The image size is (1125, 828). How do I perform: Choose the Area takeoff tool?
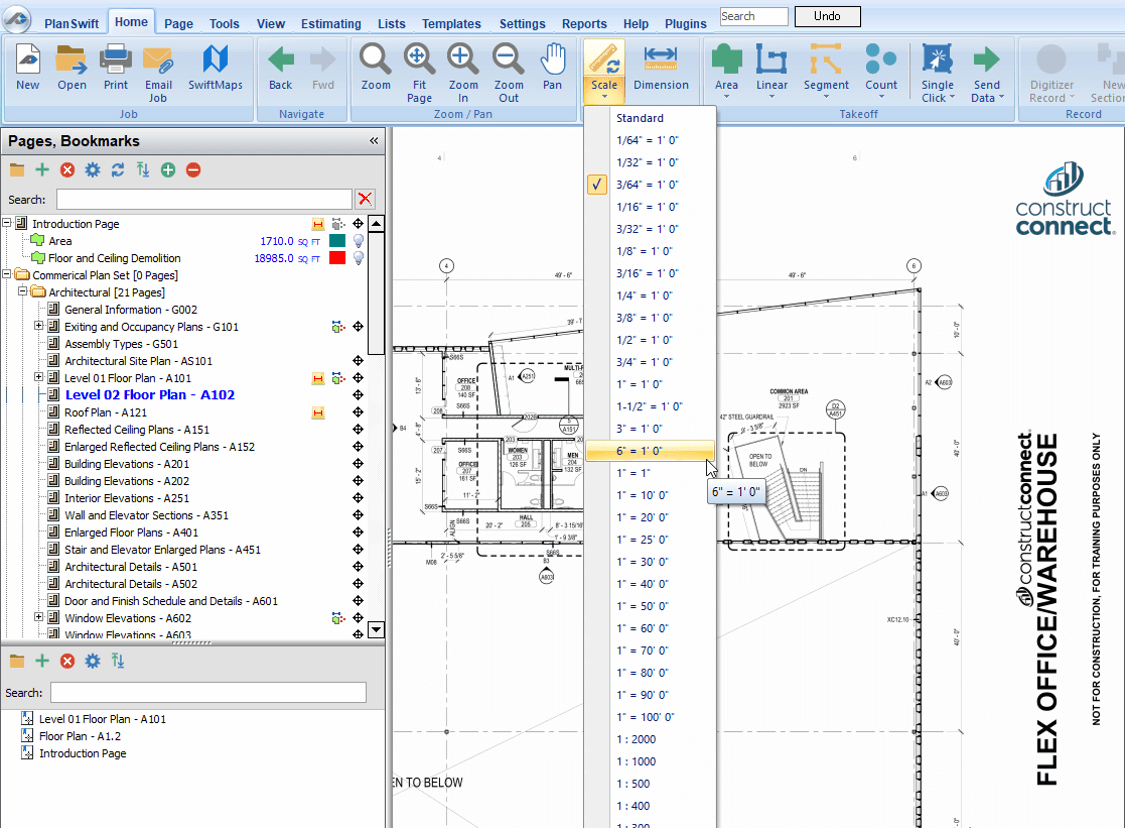pyautogui.click(x=726, y=60)
